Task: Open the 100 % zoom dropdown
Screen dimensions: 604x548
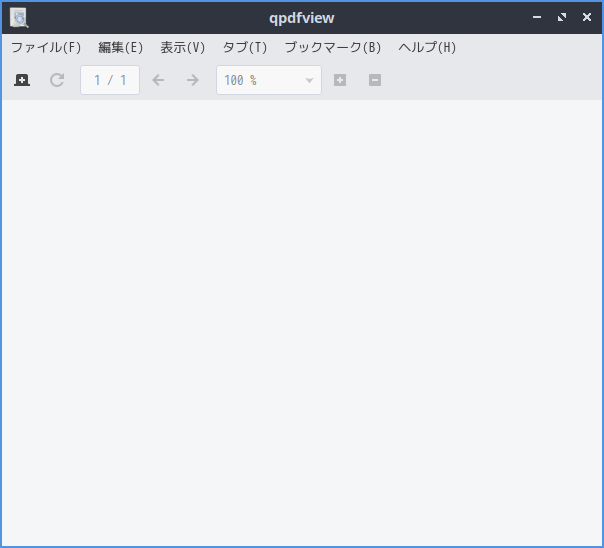Action: tap(269, 80)
